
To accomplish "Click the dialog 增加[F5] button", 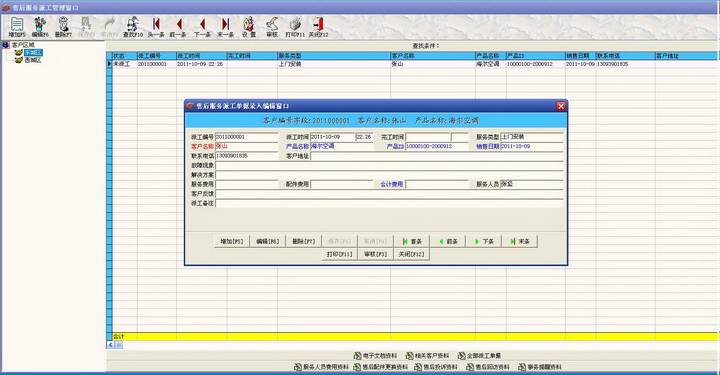I will 232,241.
